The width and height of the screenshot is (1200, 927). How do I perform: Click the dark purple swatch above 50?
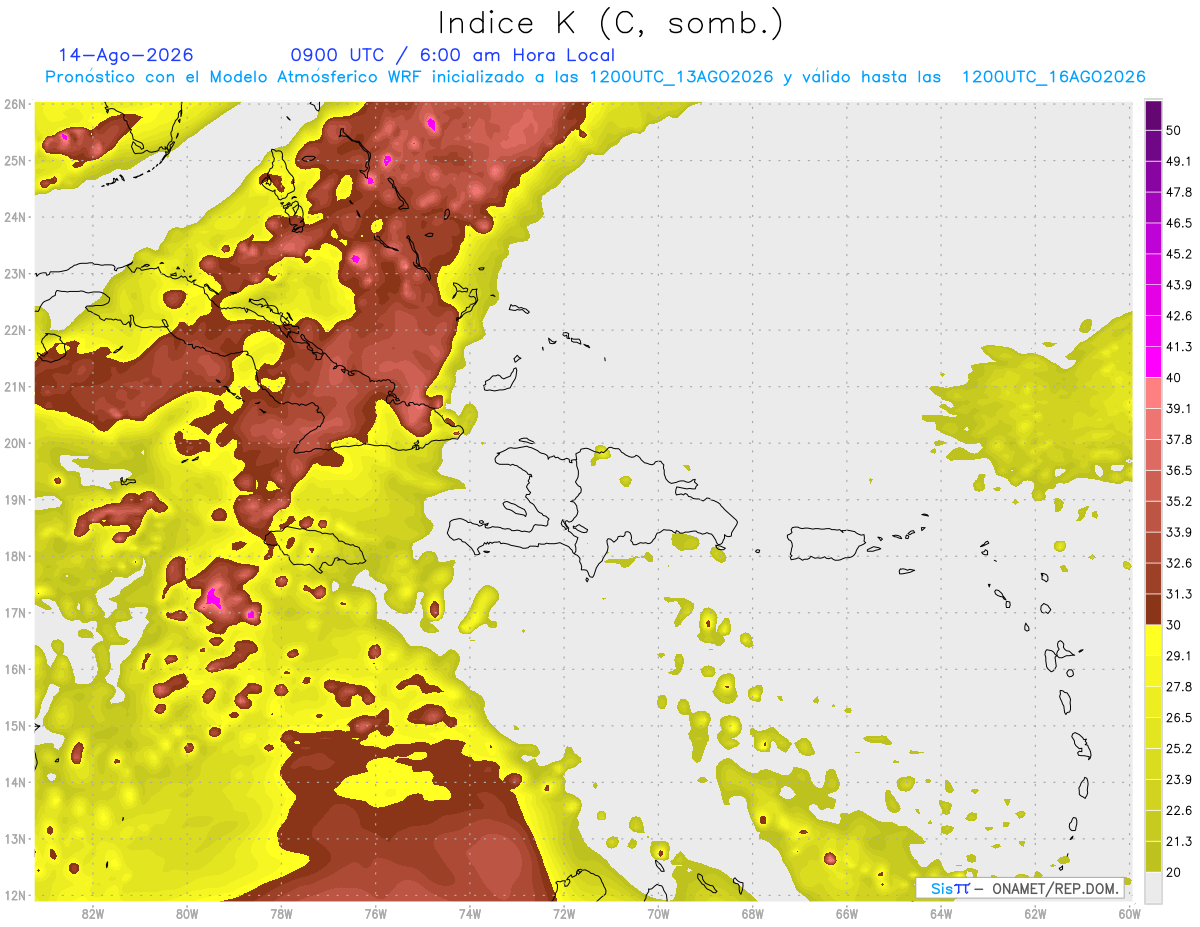(x=1153, y=114)
